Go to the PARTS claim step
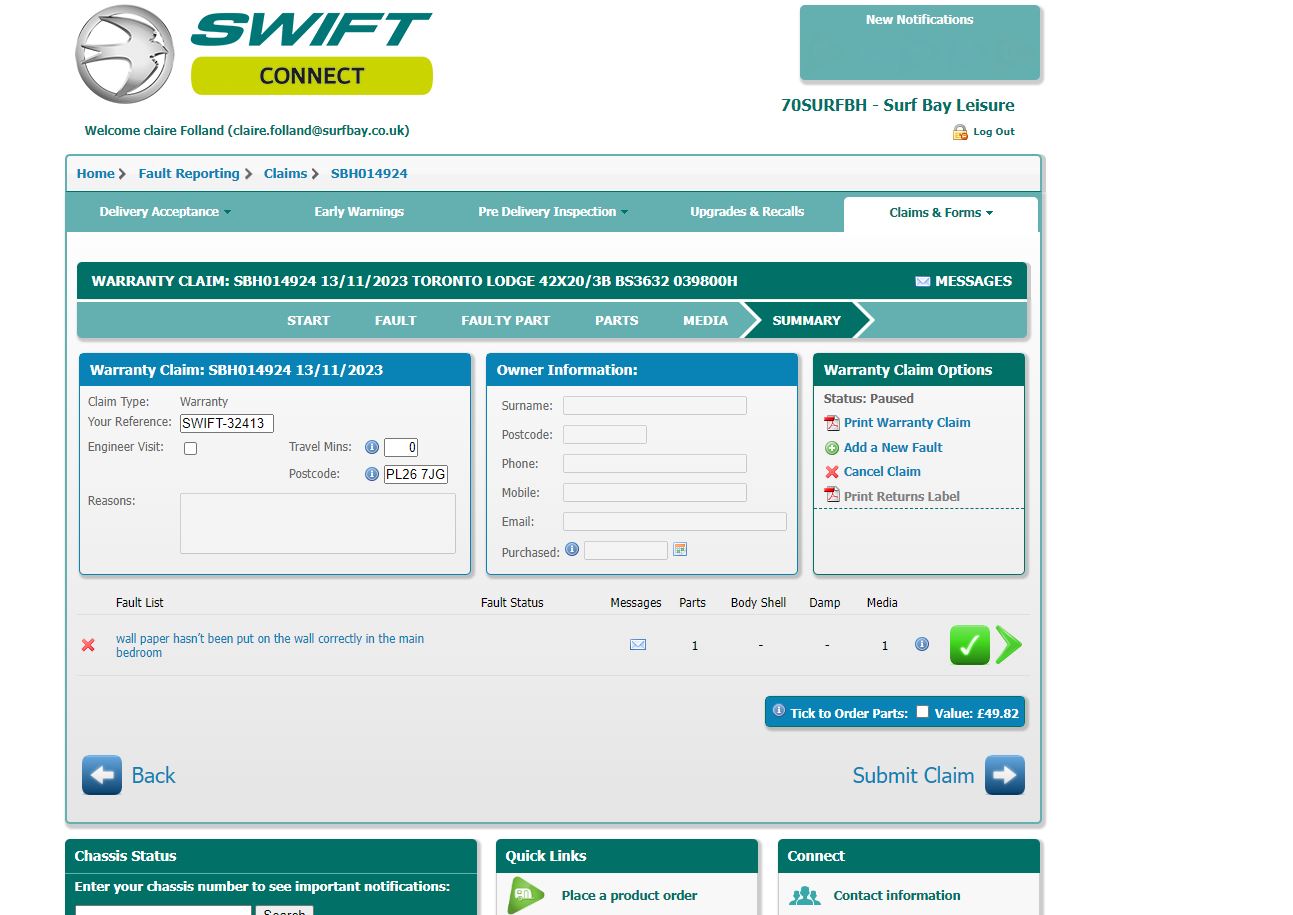This screenshot has height=915, width=1293. click(617, 321)
